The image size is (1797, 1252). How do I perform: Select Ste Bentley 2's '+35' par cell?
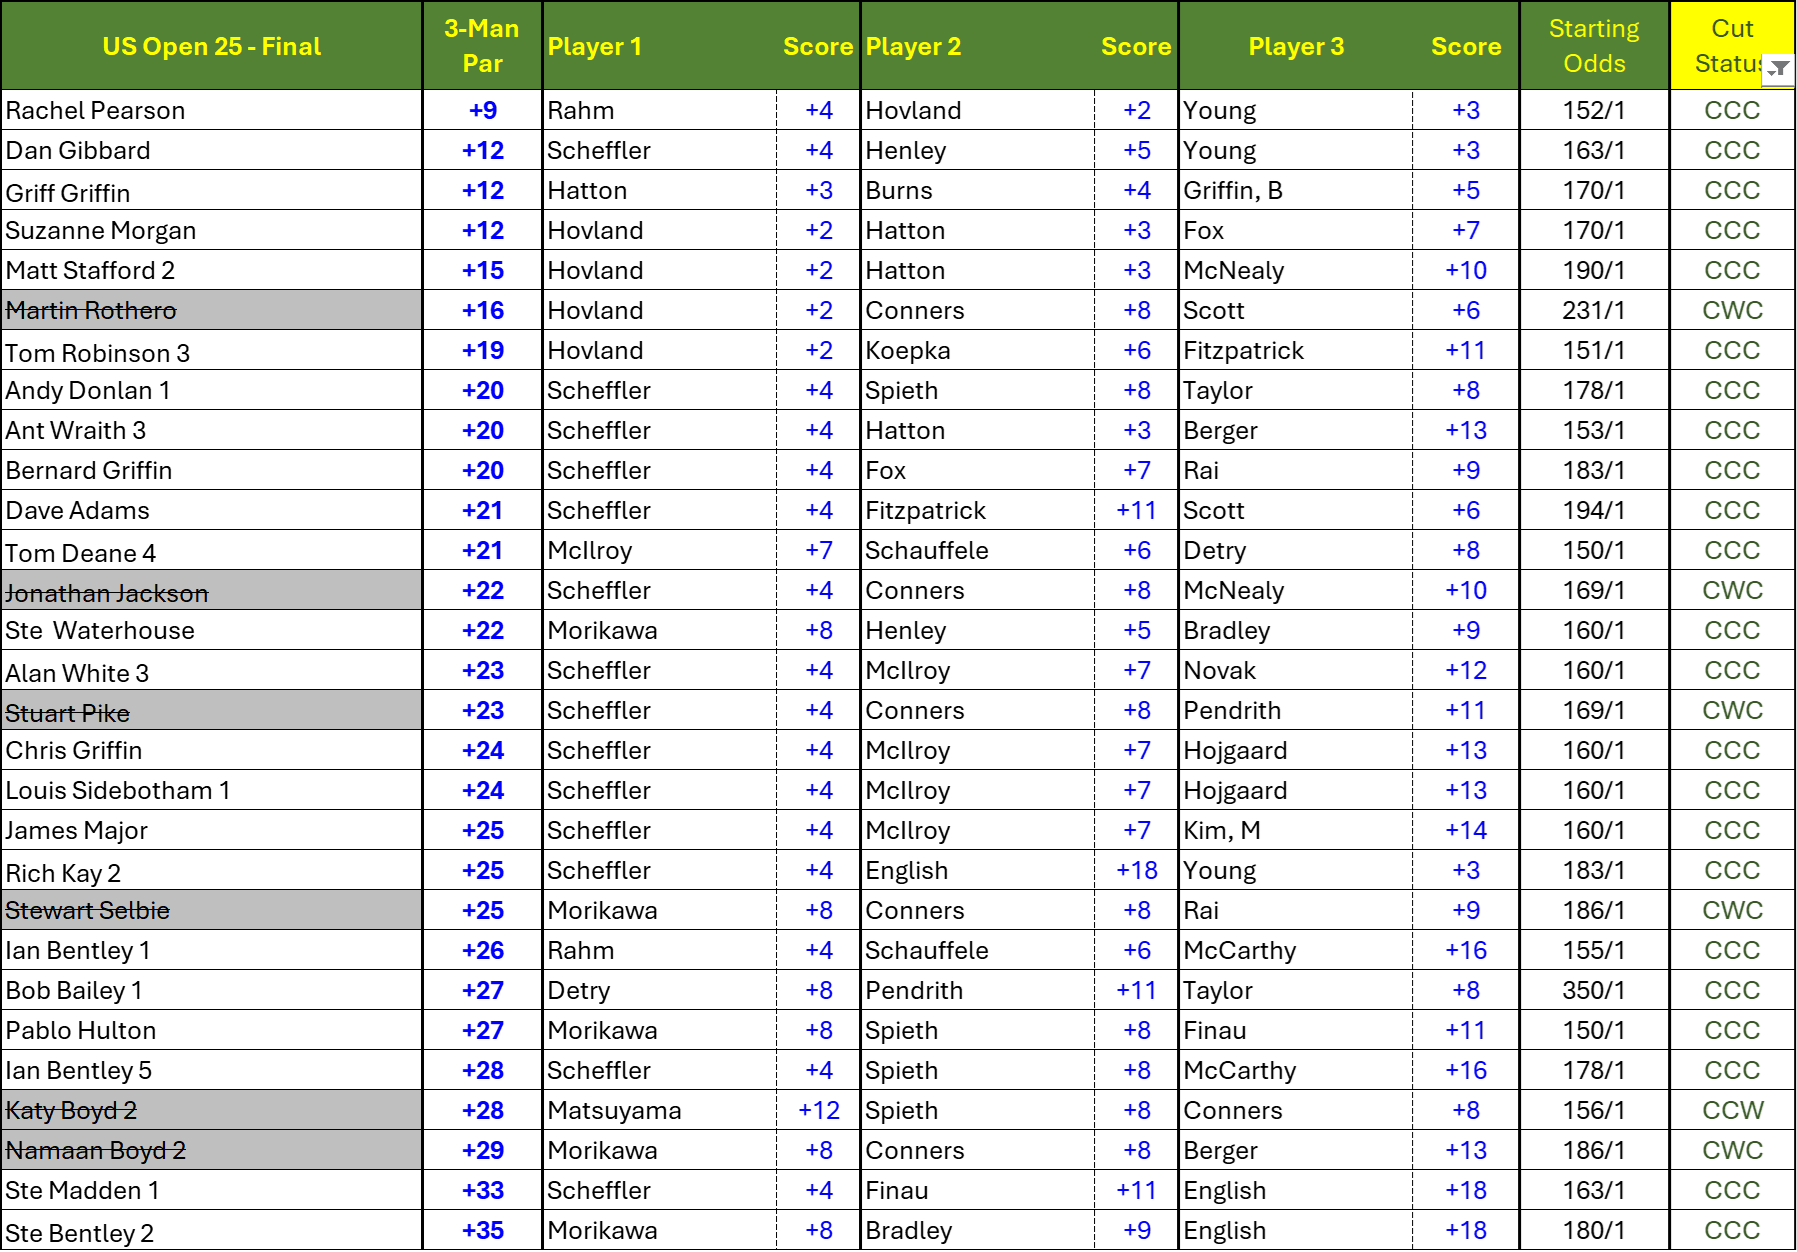tap(482, 1230)
